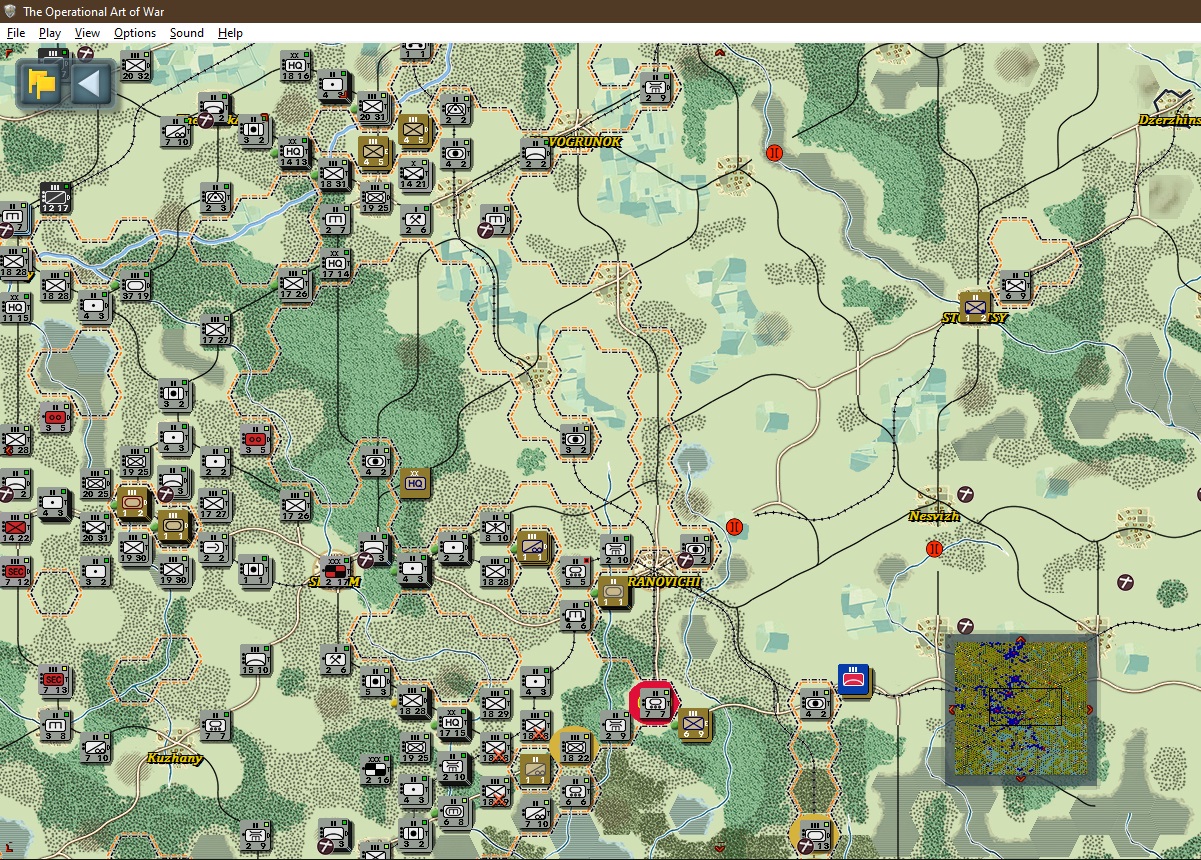Click the minimap up scroll arrow
Image resolution: width=1201 pixels, height=860 pixels.
pyautogui.click(x=1021, y=640)
